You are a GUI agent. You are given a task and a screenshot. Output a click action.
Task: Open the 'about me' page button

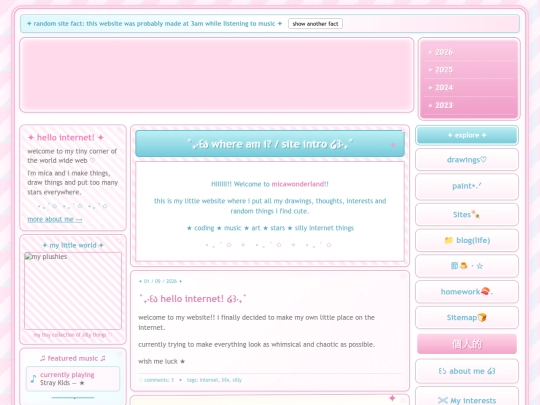click(x=467, y=371)
